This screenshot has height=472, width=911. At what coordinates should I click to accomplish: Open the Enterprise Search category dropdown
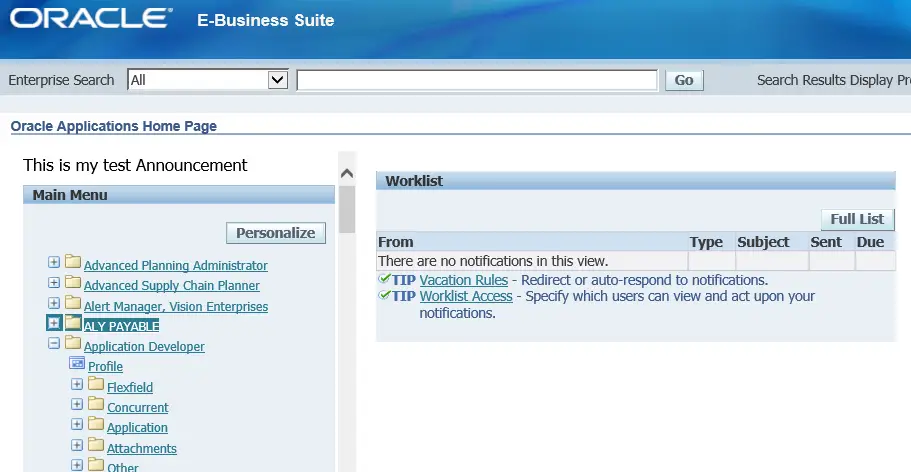click(x=207, y=80)
